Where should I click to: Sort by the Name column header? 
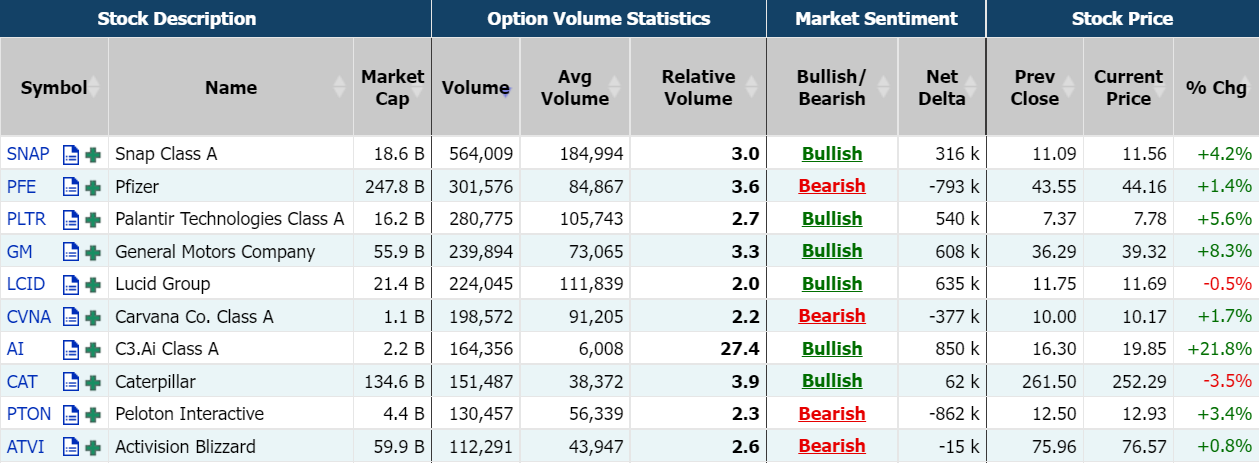tap(230, 87)
